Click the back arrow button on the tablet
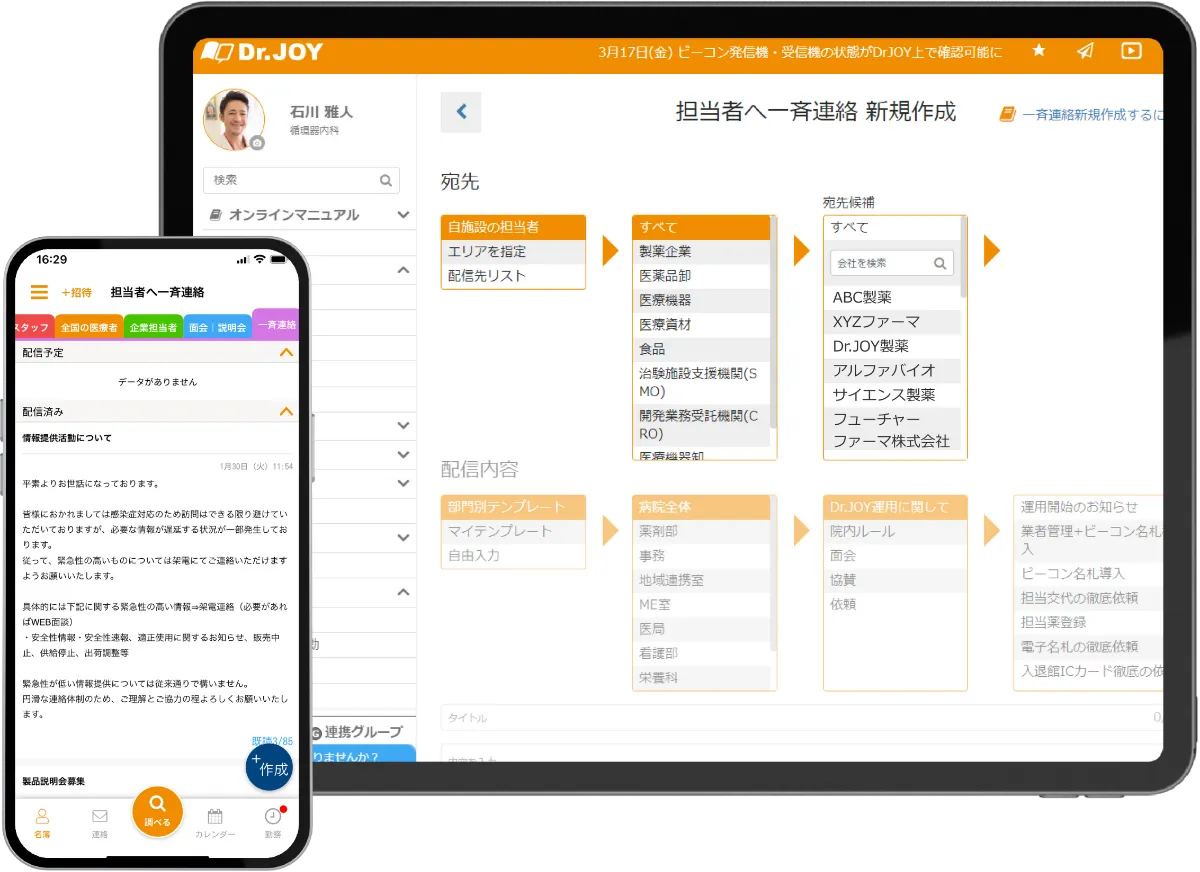The image size is (1200, 872). pos(461,112)
